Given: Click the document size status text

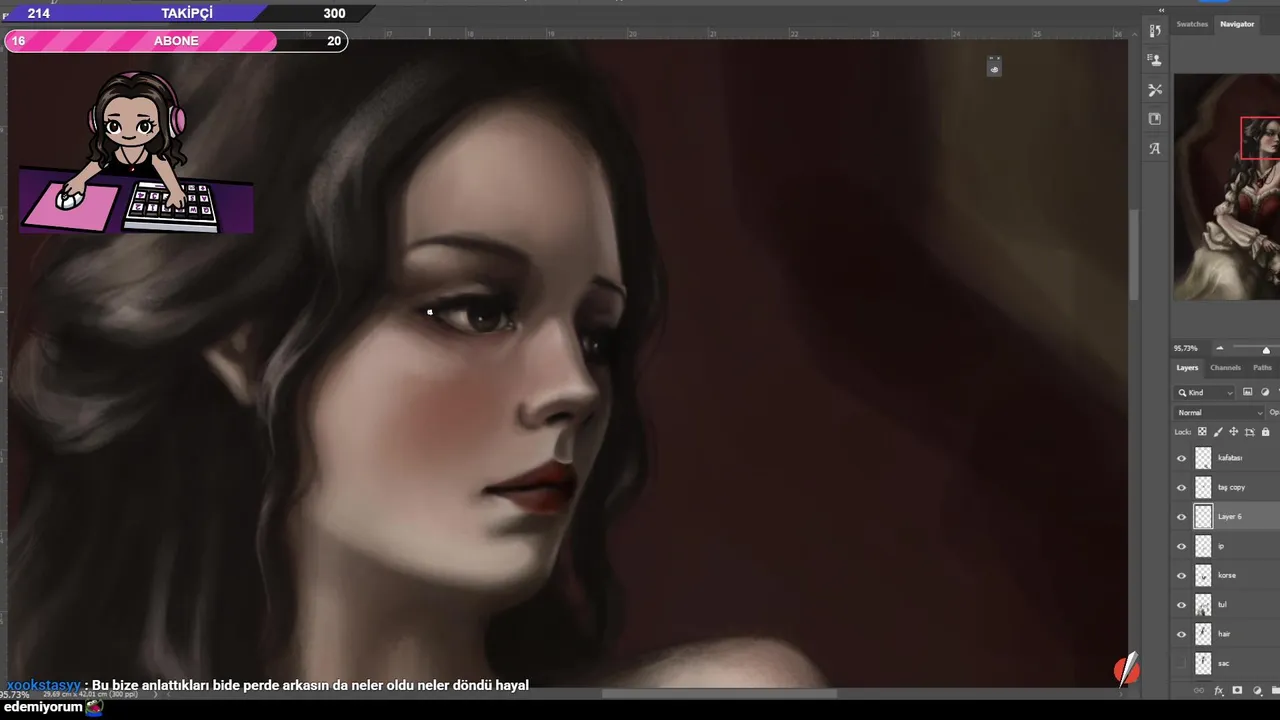Looking at the screenshot, I should [90, 694].
